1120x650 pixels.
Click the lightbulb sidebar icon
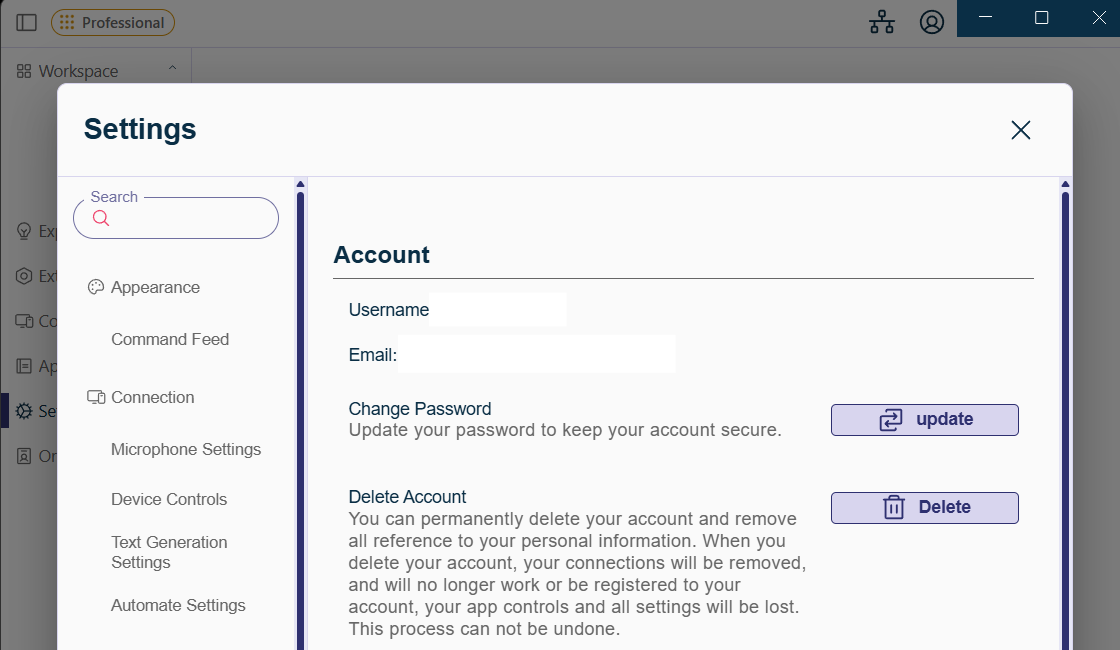[24, 231]
